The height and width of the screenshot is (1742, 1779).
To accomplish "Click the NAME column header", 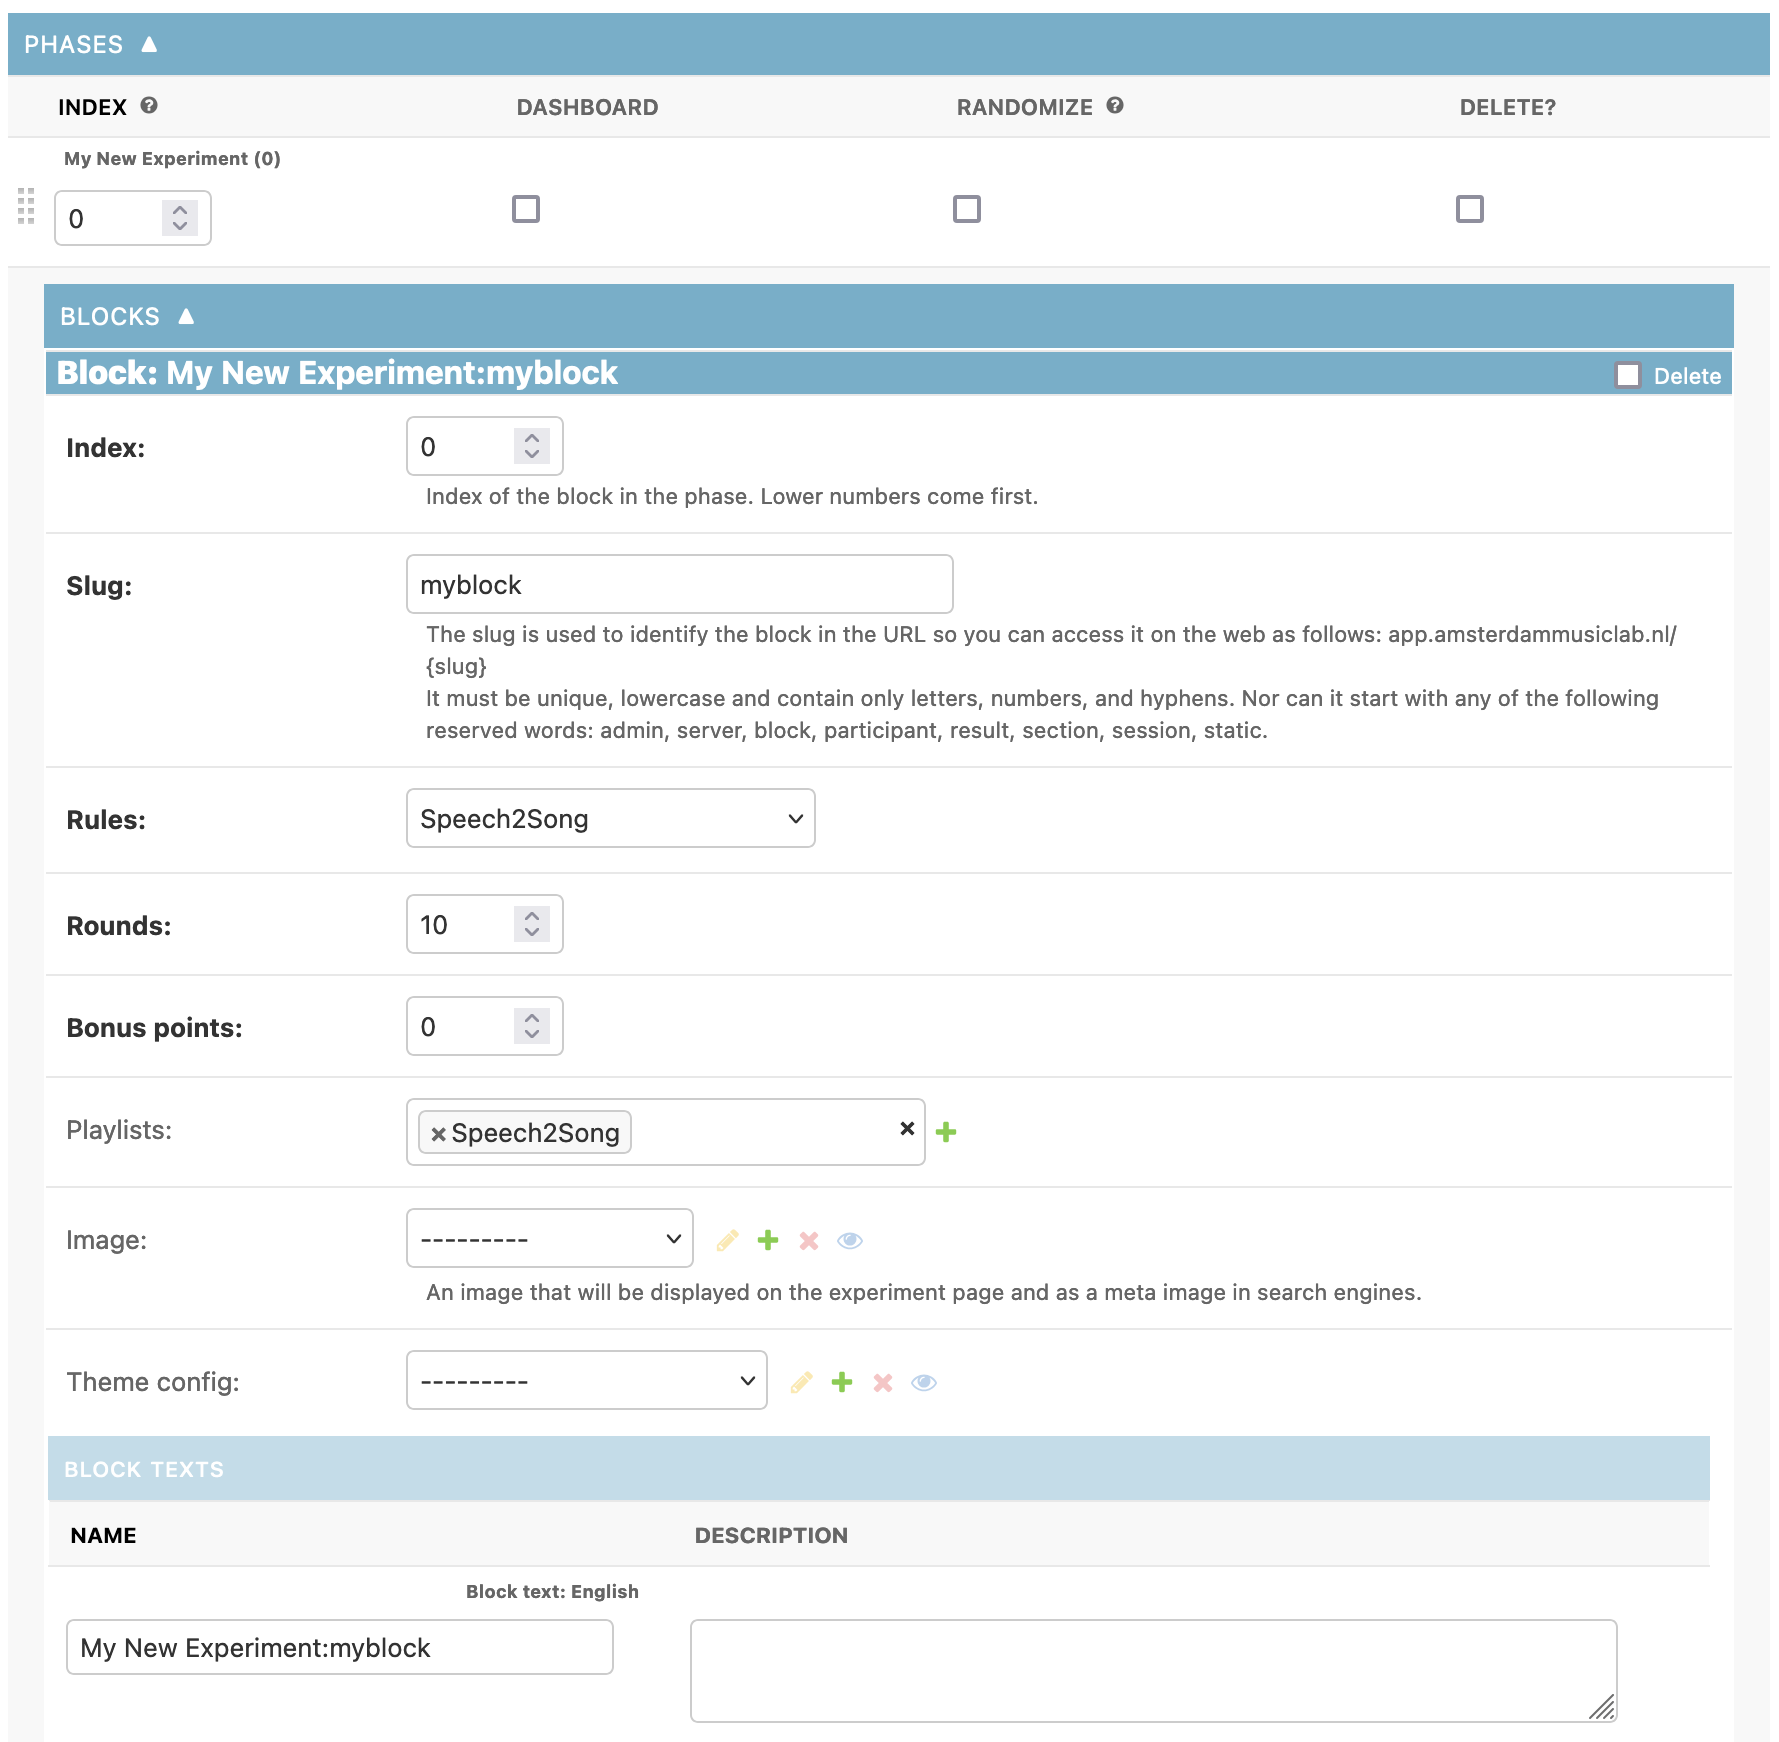I will (103, 1535).
